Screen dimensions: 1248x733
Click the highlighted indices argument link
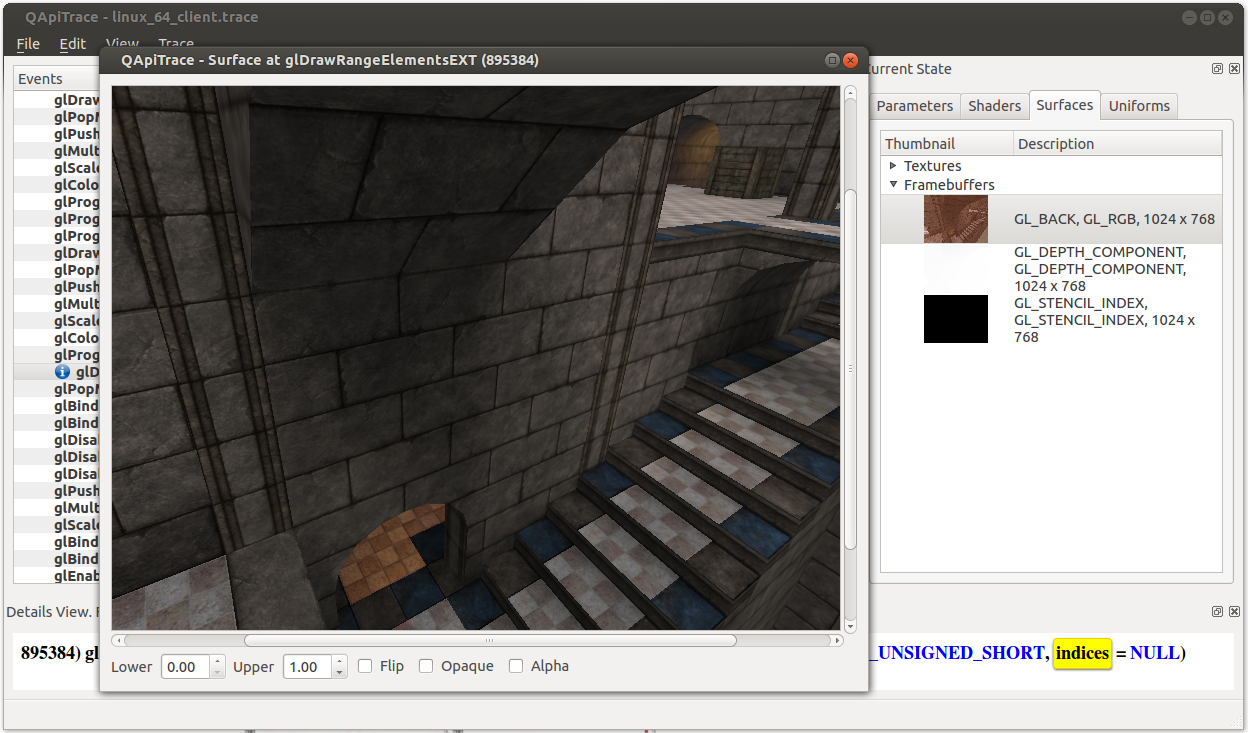(1082, 653)
